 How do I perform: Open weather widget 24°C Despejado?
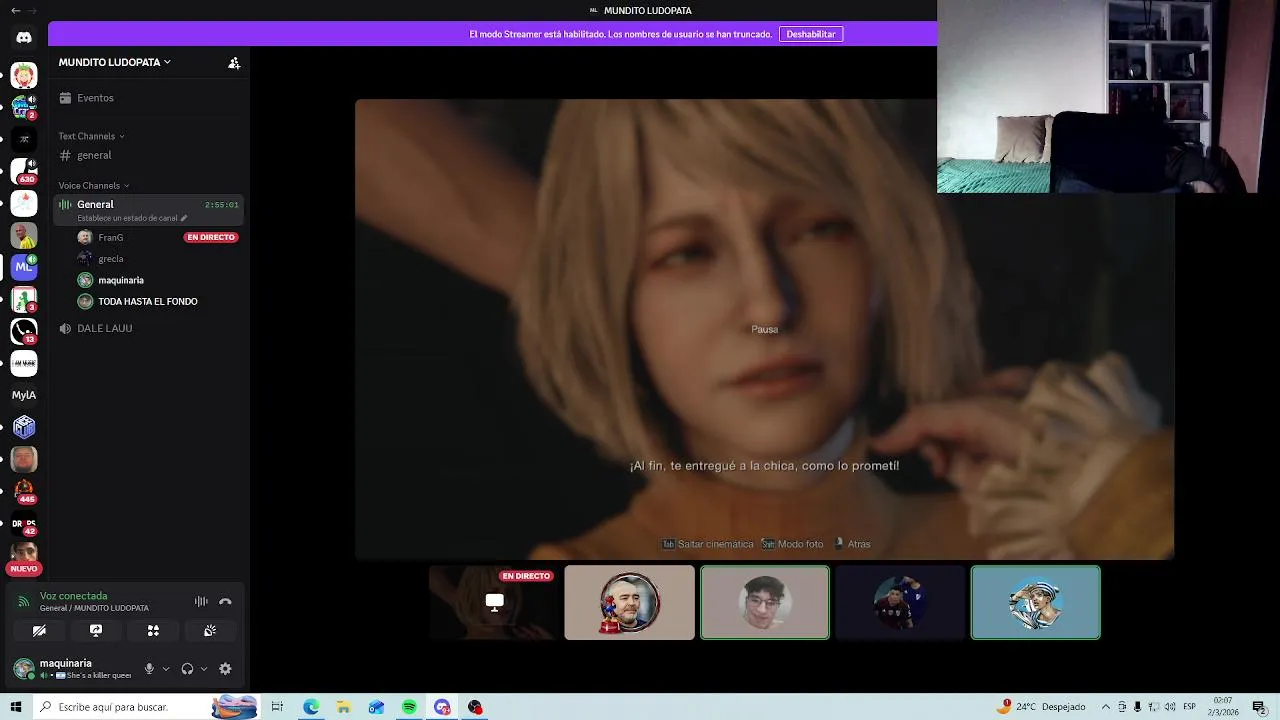(1041, 707)
